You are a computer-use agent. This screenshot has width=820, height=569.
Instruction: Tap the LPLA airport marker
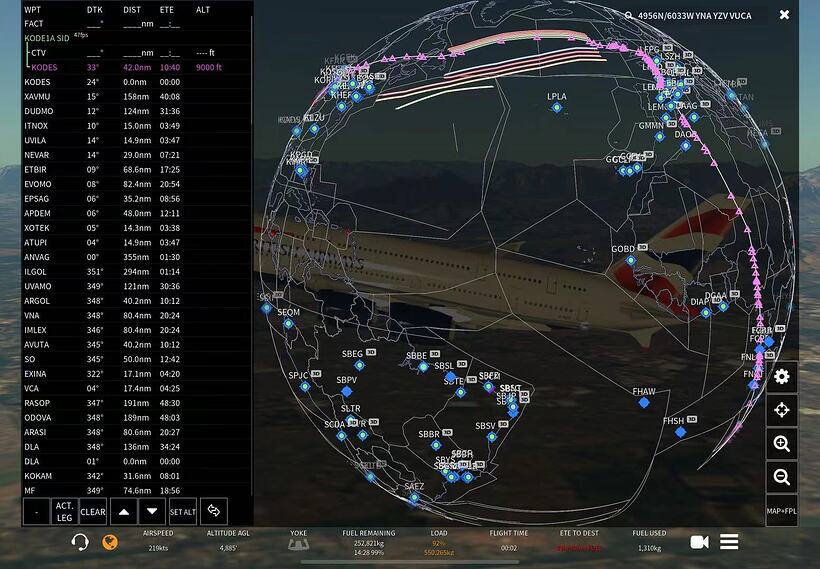point(557,108)
